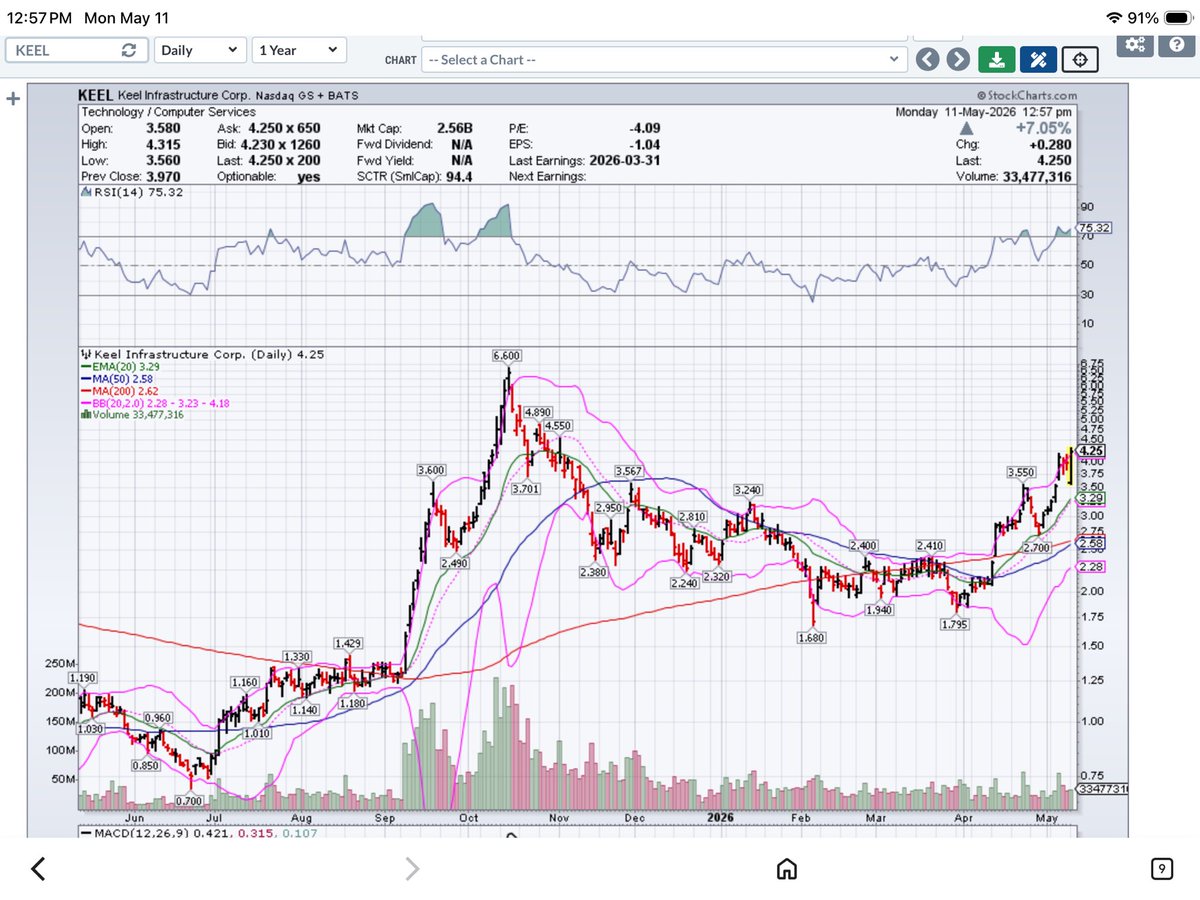Click the 1.680 low price label
Image resolution: width=1200 pixels, height=900 pixels.
click(810, 637)
